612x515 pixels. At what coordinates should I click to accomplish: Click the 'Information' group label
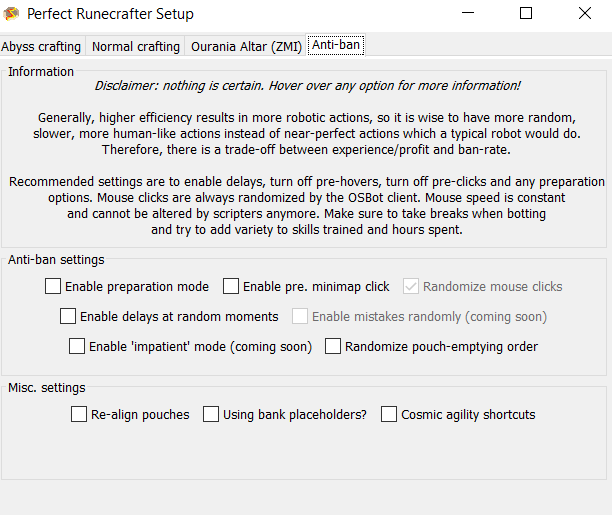point(41,71)
